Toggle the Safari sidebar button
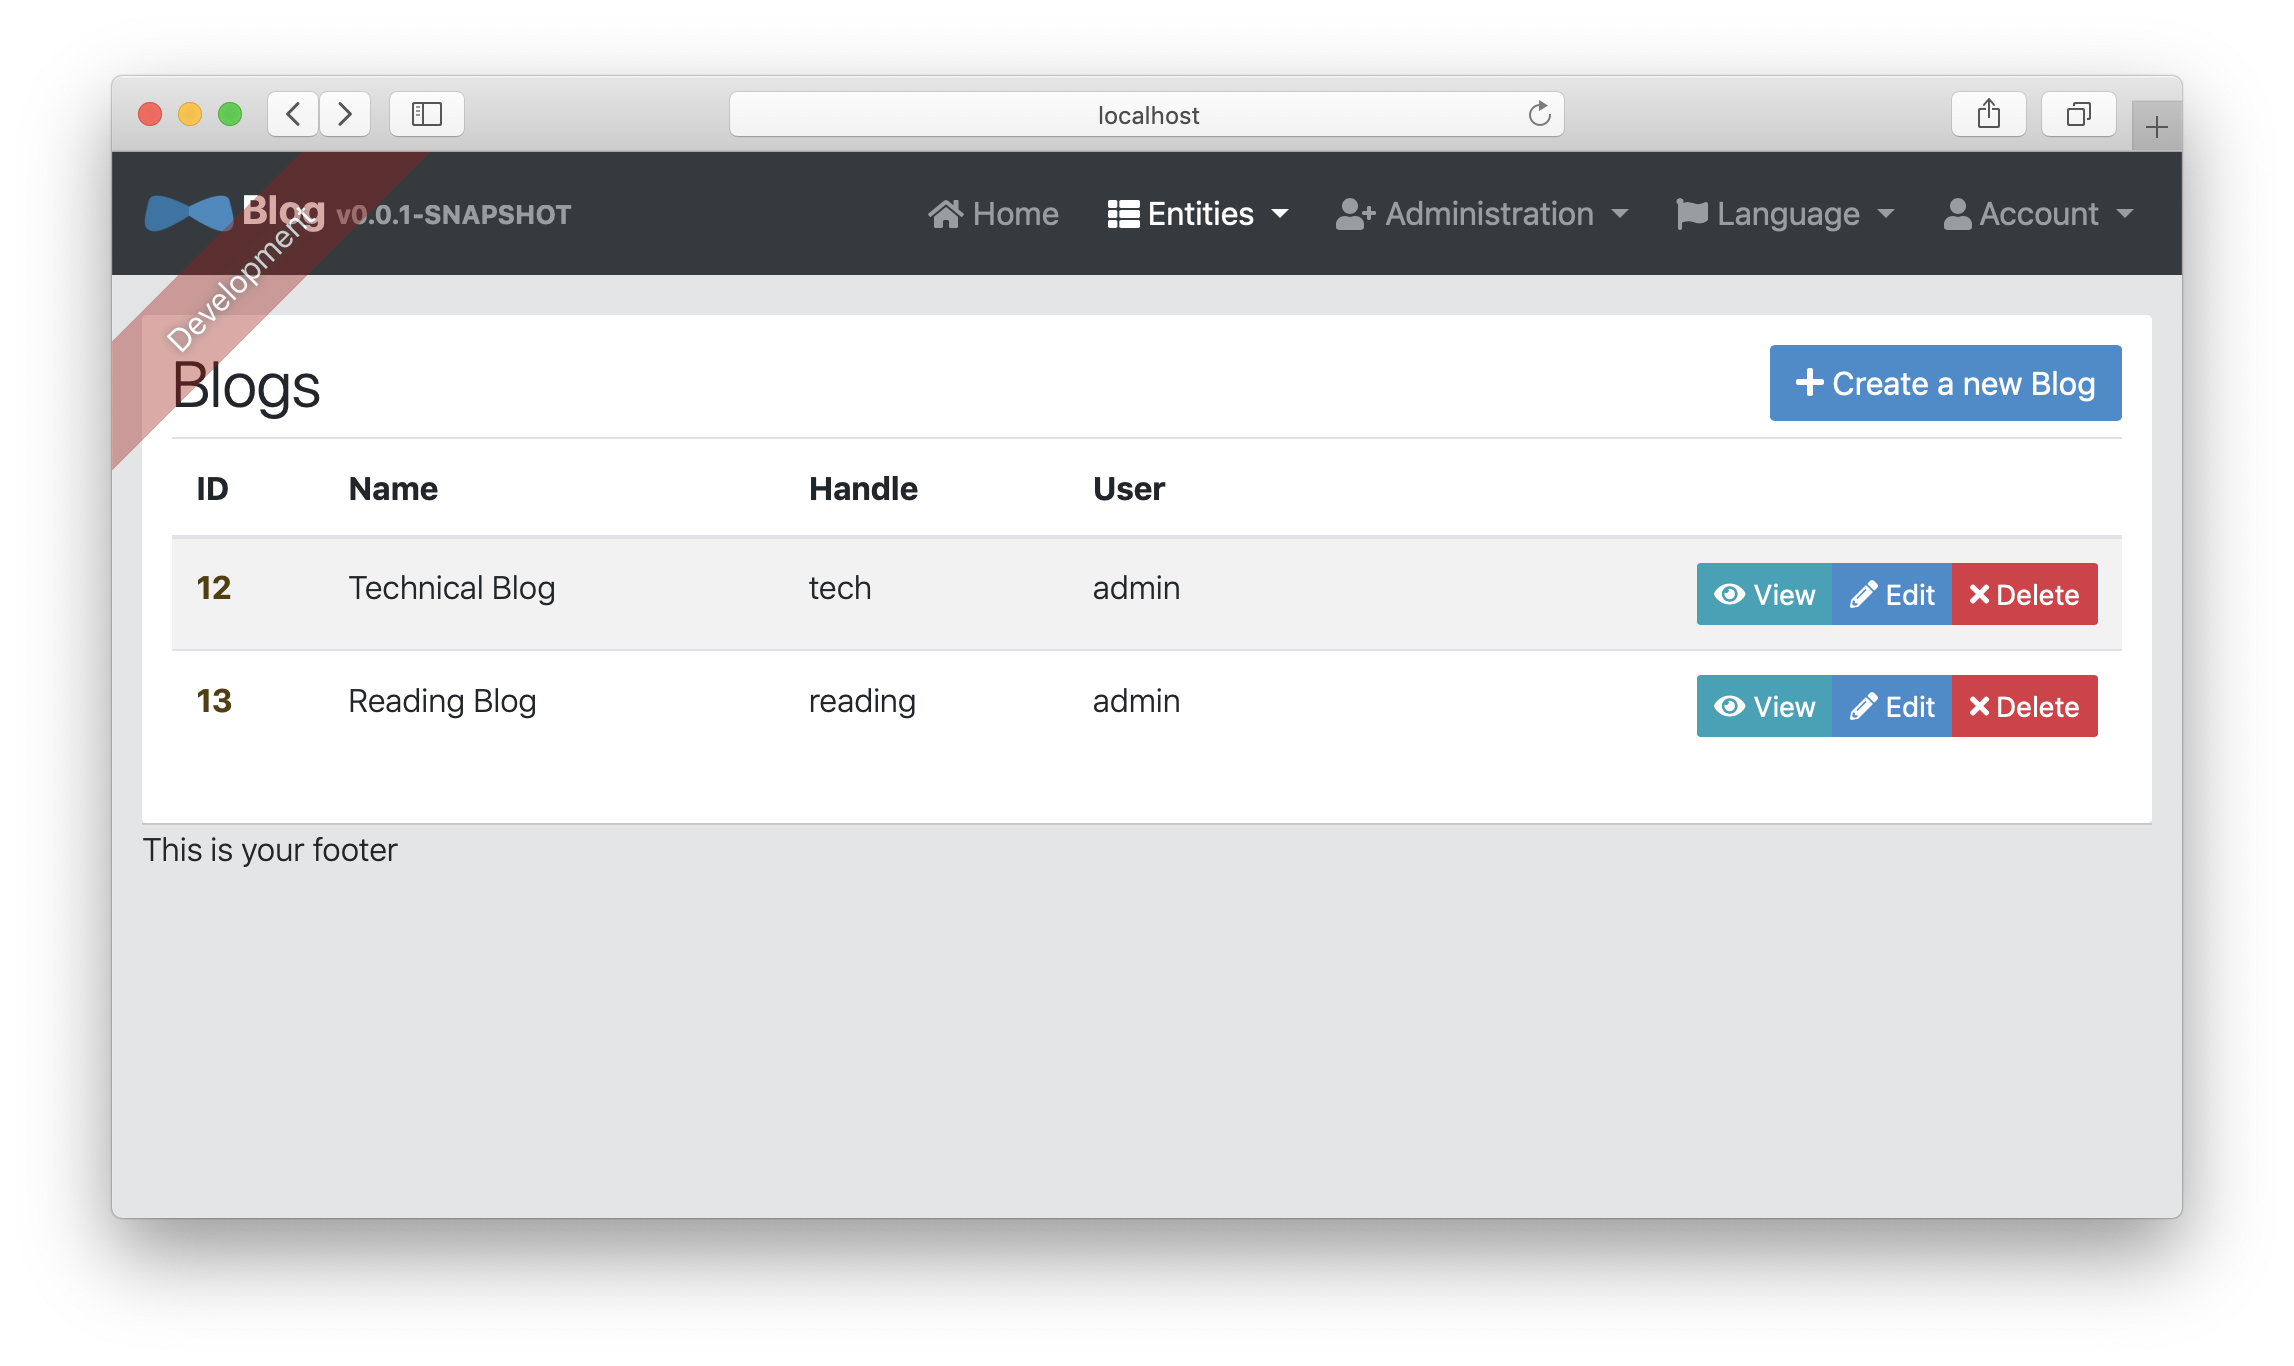The image size is (2294, 1366). 427,114
